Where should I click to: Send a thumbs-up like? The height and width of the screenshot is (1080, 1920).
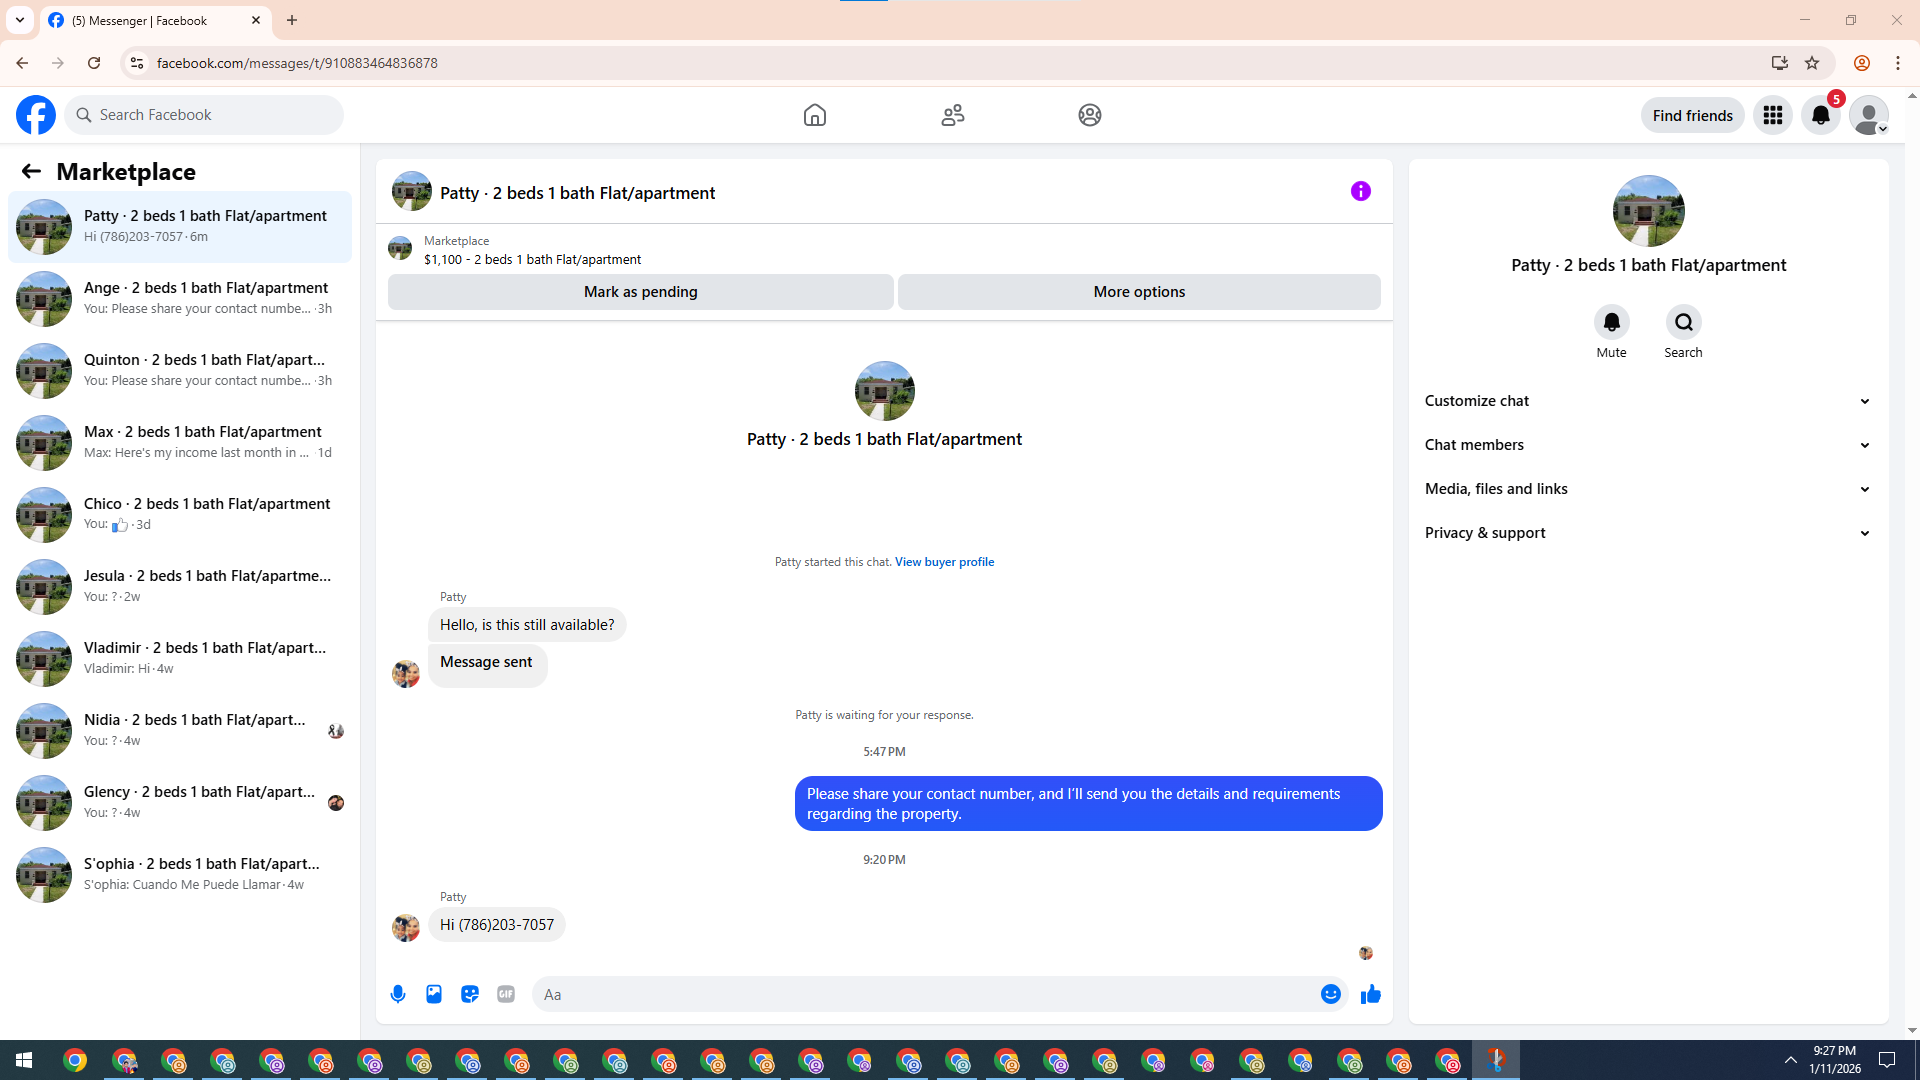tap(1371, 994)
